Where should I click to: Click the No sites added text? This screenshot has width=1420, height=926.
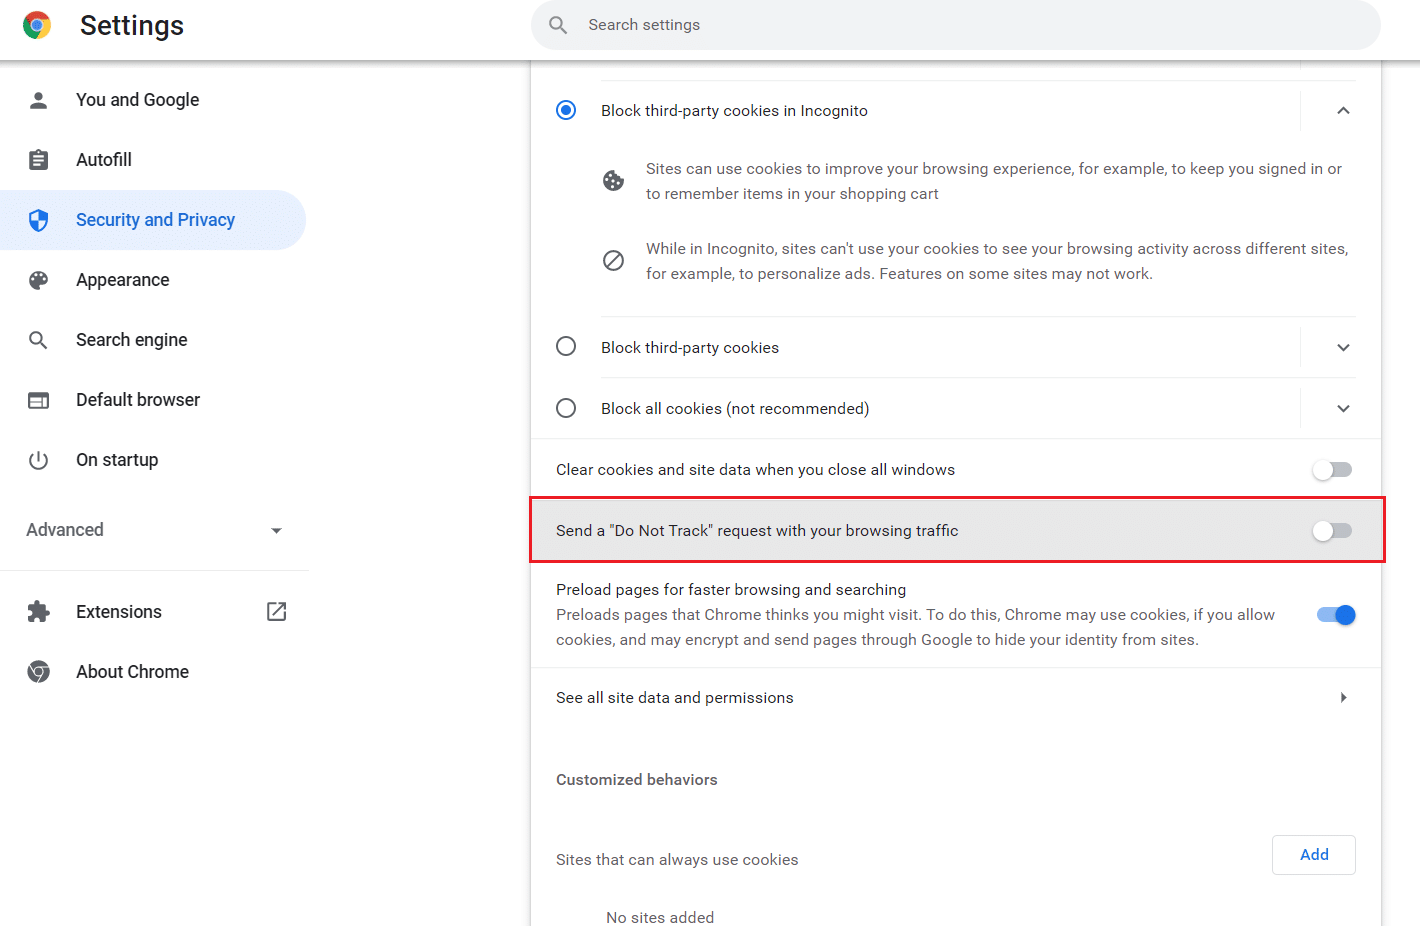(660, 917)
